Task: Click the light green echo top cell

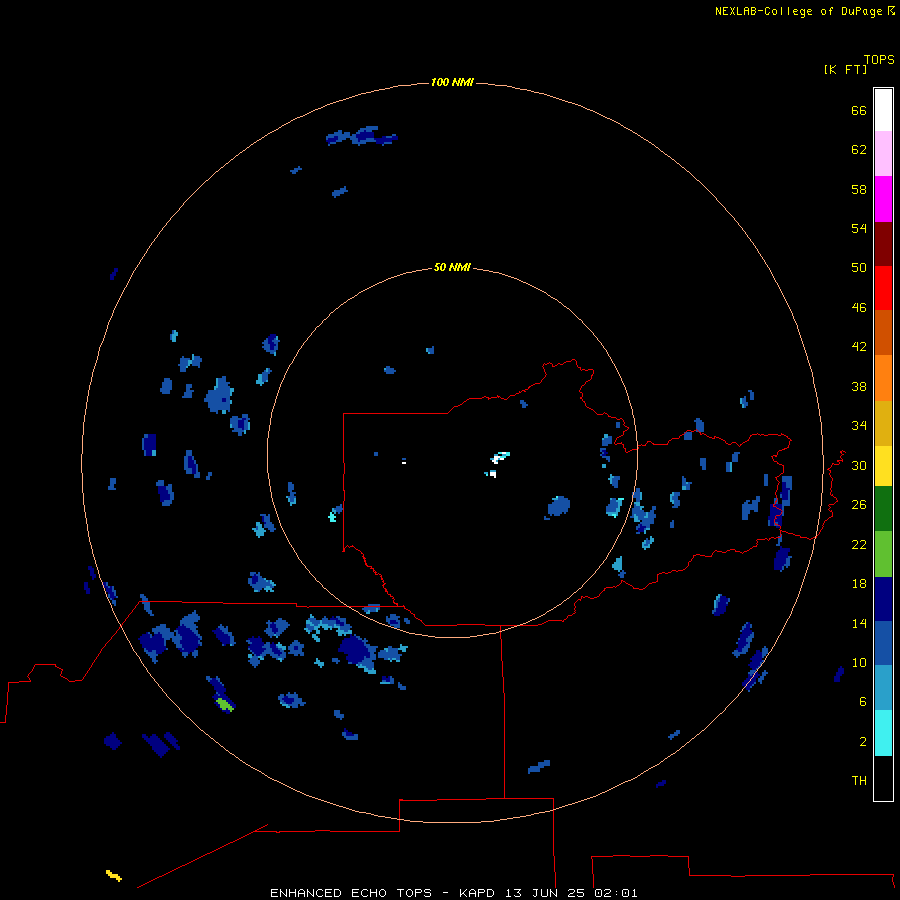Action: 224,704
